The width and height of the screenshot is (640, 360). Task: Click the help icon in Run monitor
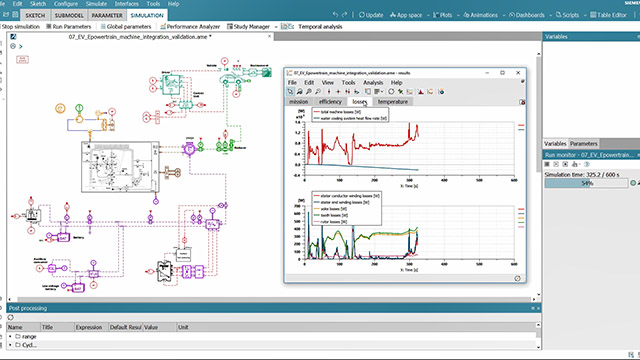tap(587, 164)
